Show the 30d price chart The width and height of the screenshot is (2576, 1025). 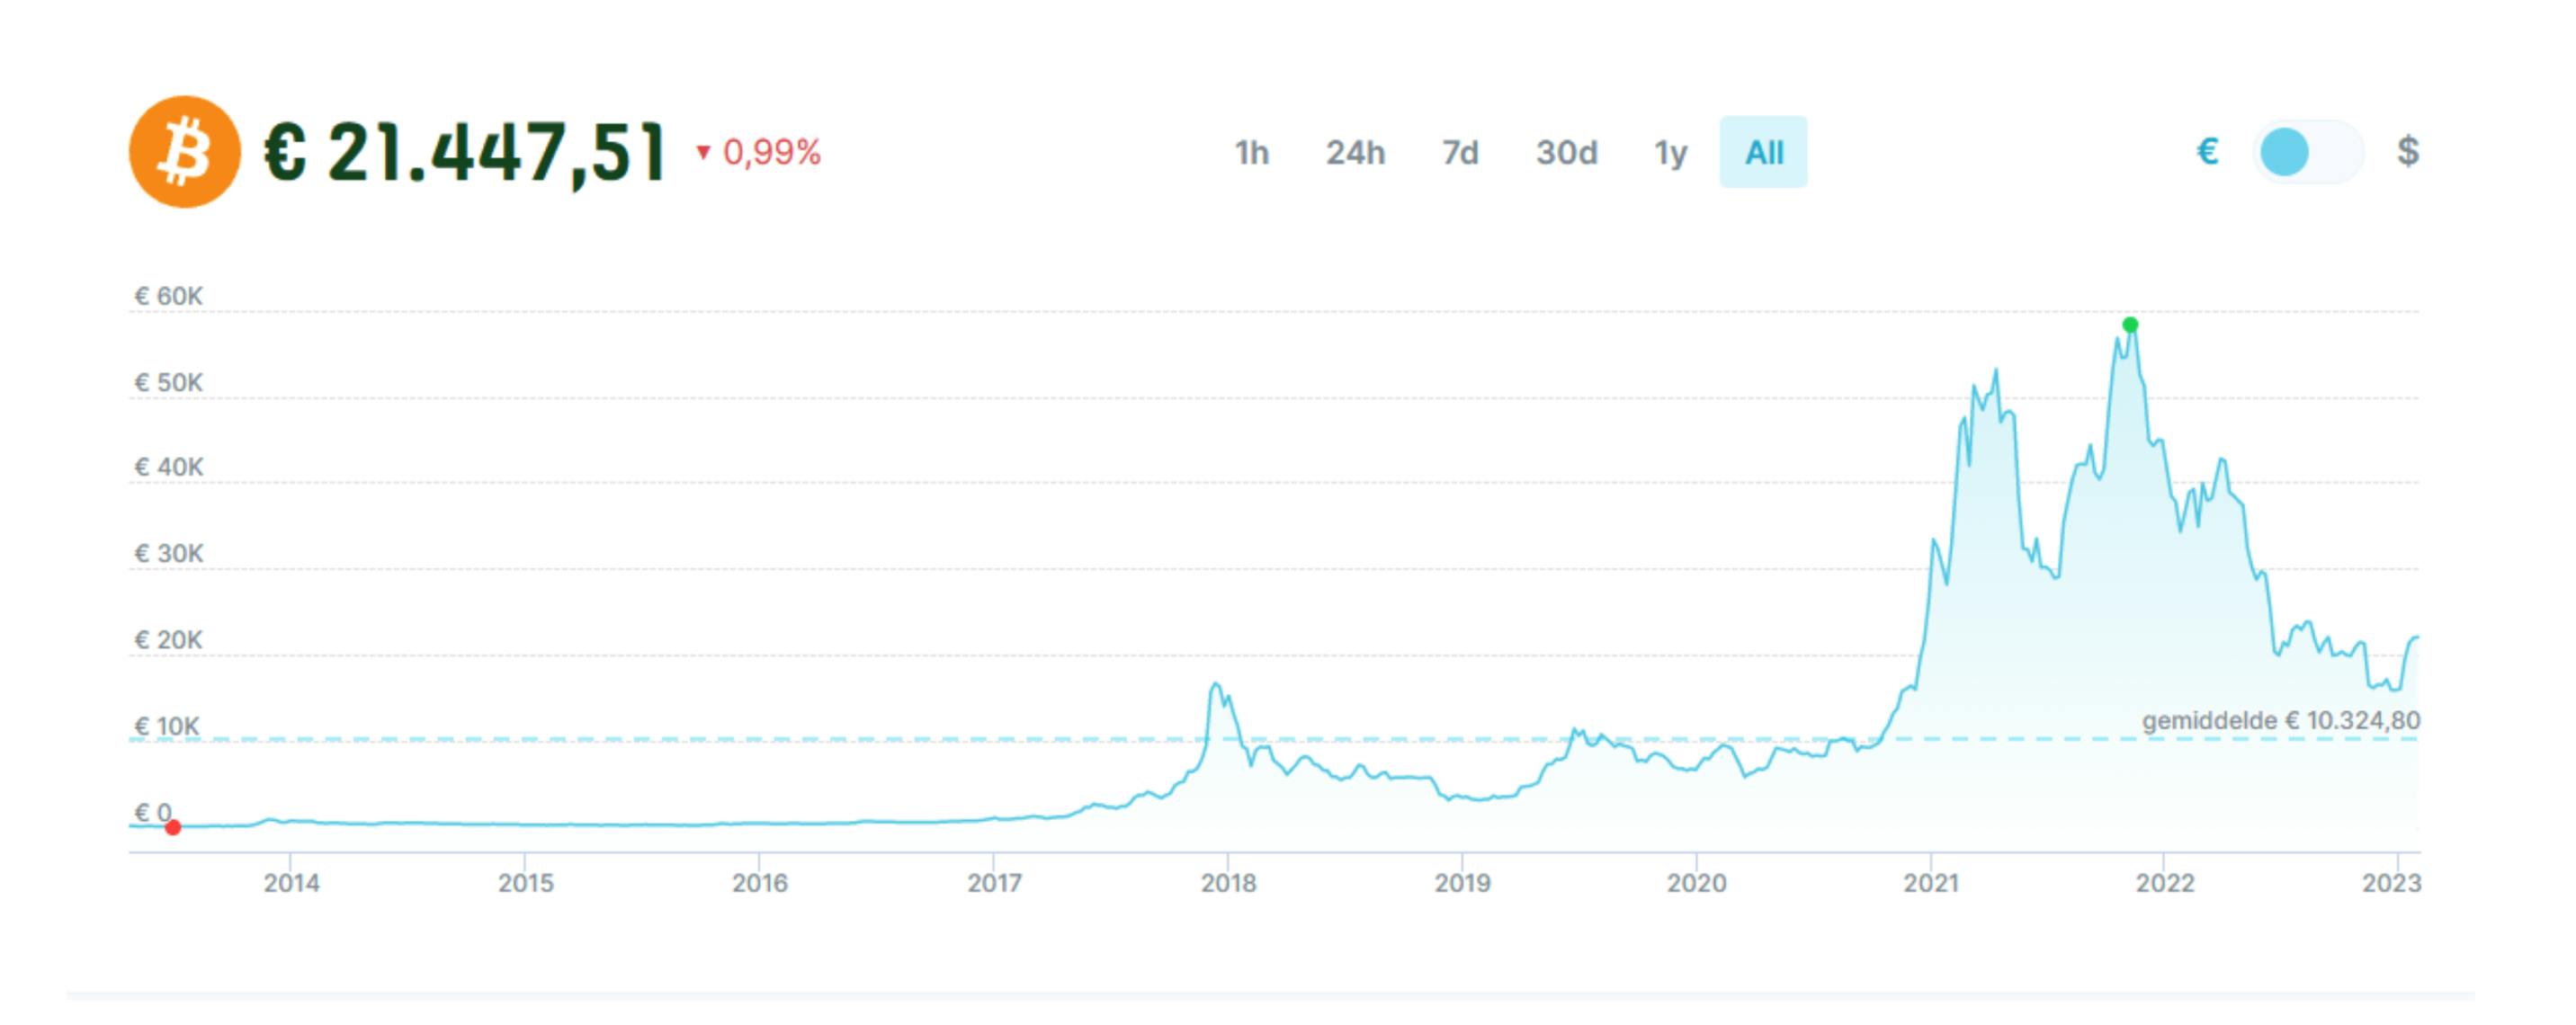pos(1566,153)
